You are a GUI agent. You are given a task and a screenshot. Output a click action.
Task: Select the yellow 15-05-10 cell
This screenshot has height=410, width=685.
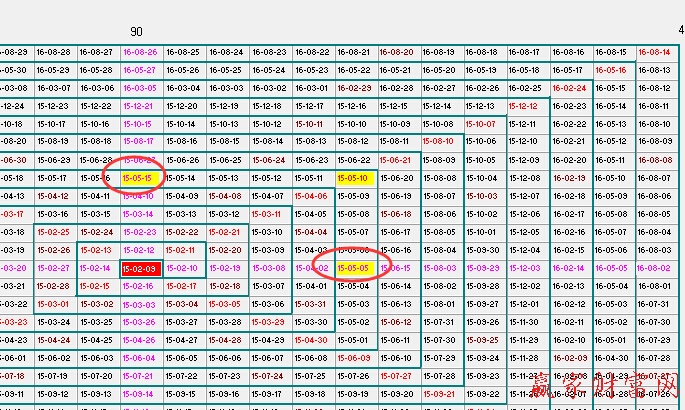pos(354,178)
